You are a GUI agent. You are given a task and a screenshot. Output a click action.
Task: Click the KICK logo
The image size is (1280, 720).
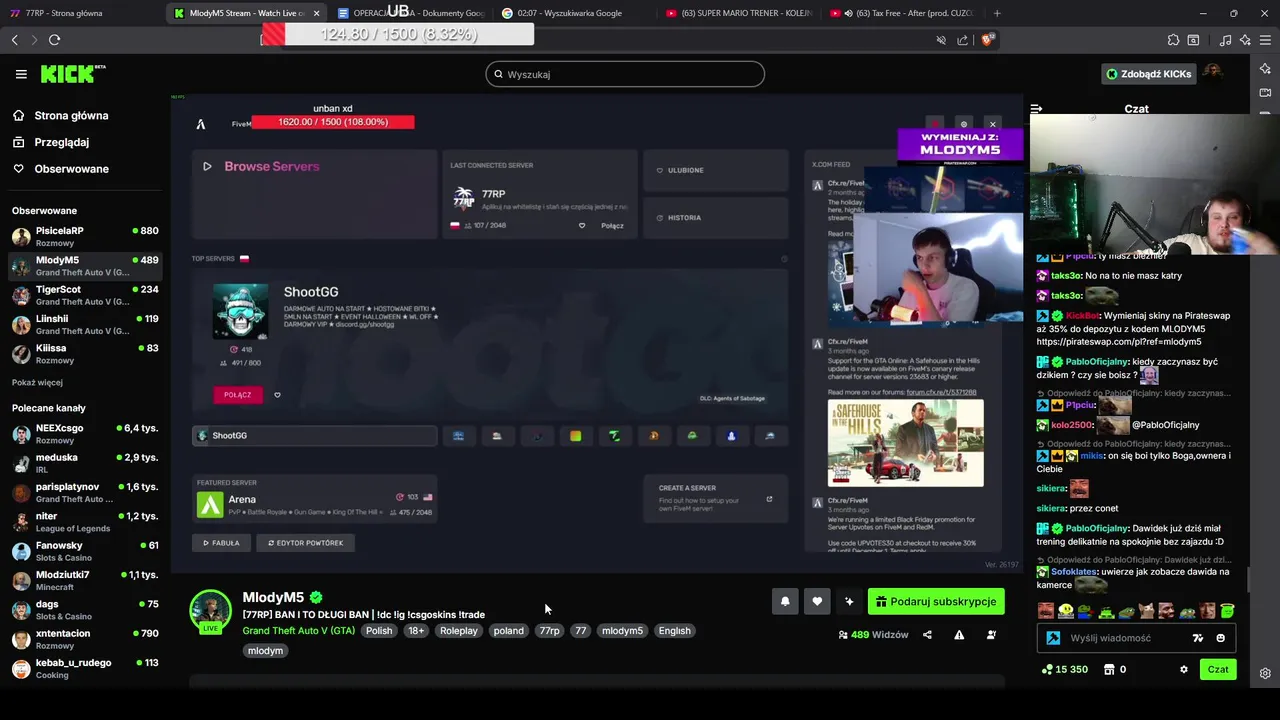(72, 74)
